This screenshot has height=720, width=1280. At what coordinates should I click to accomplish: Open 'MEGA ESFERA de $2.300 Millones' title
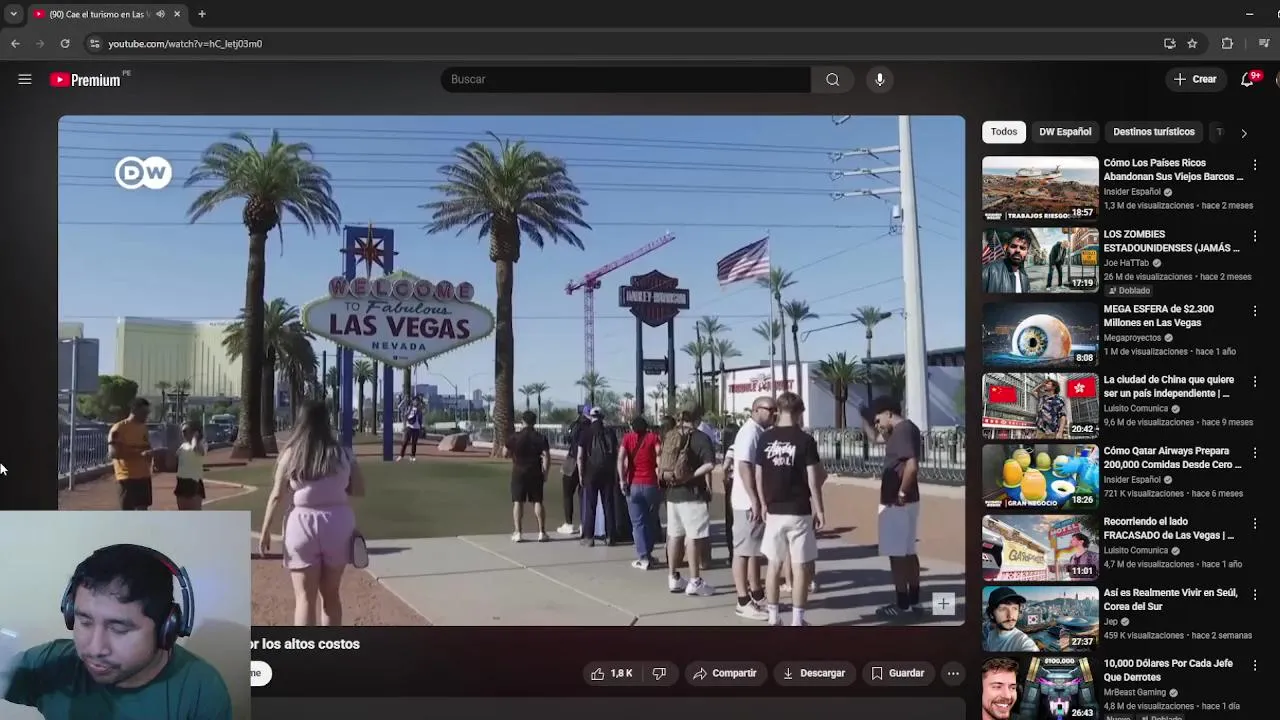coord(1158,316)
